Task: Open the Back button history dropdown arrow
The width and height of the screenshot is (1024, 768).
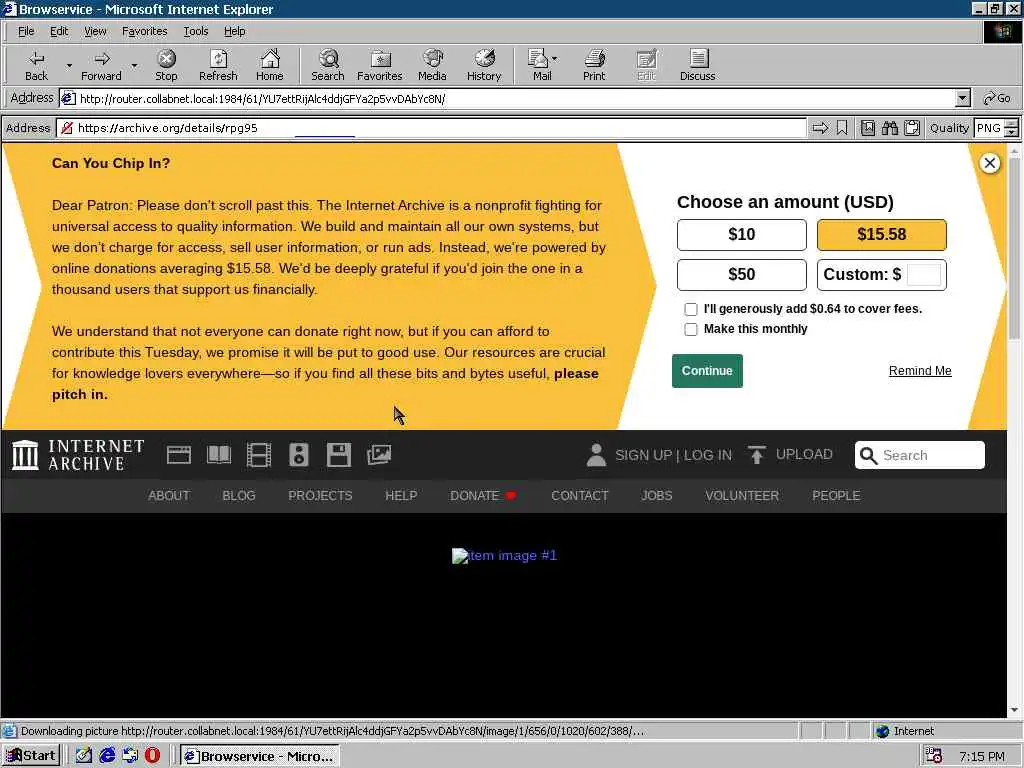Action: [69, 65]
